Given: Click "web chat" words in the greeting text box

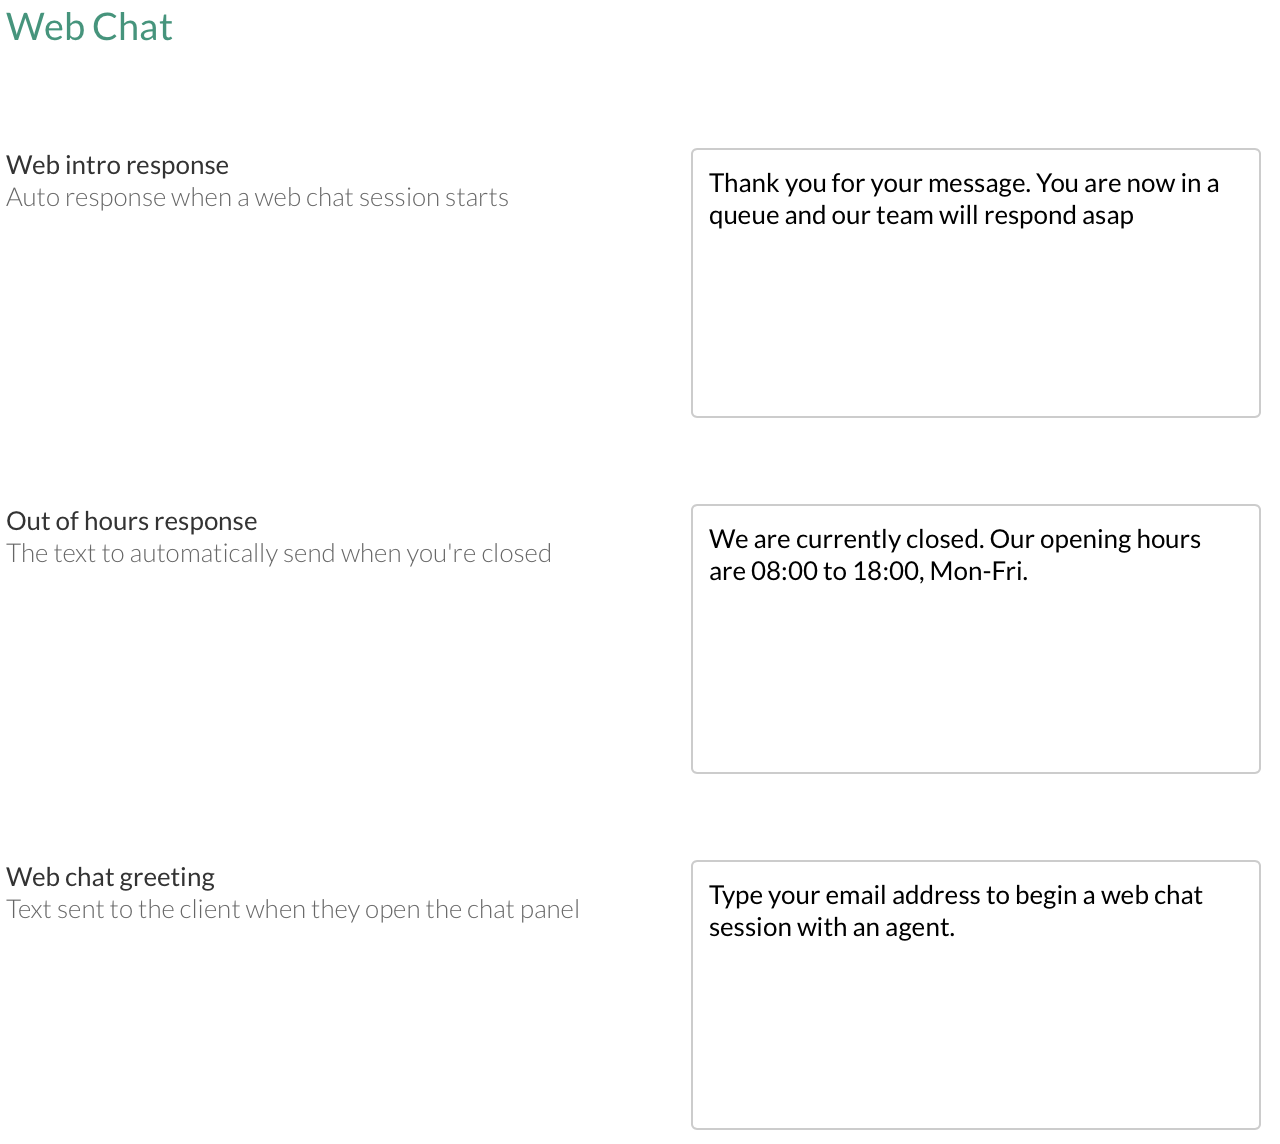Looking at the screenshot, I should [x=1151, y=895].
